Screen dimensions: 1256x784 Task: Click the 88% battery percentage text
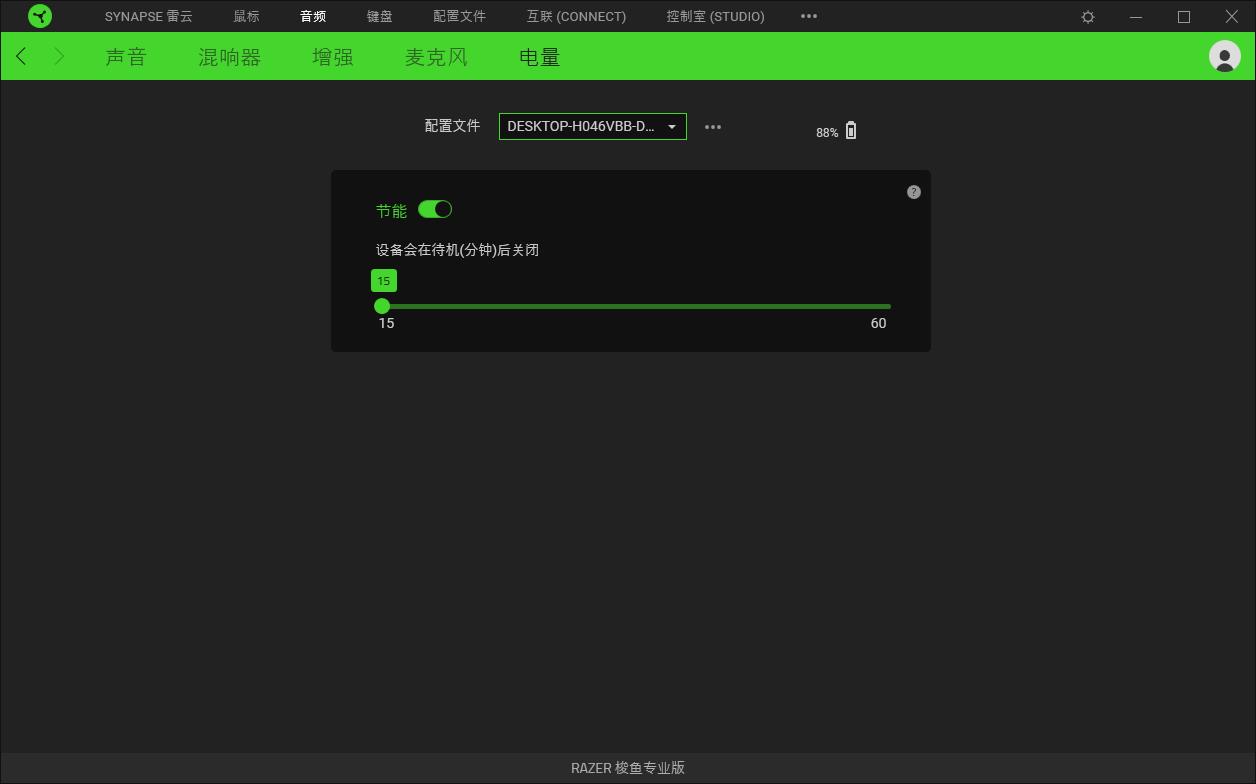click(x=827, y=132)
